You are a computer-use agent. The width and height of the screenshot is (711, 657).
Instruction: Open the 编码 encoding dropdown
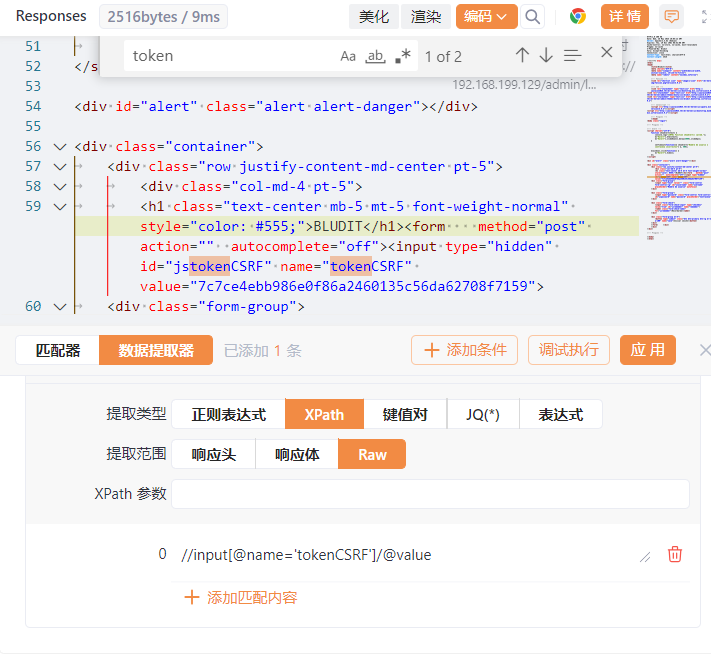point(486,17)
